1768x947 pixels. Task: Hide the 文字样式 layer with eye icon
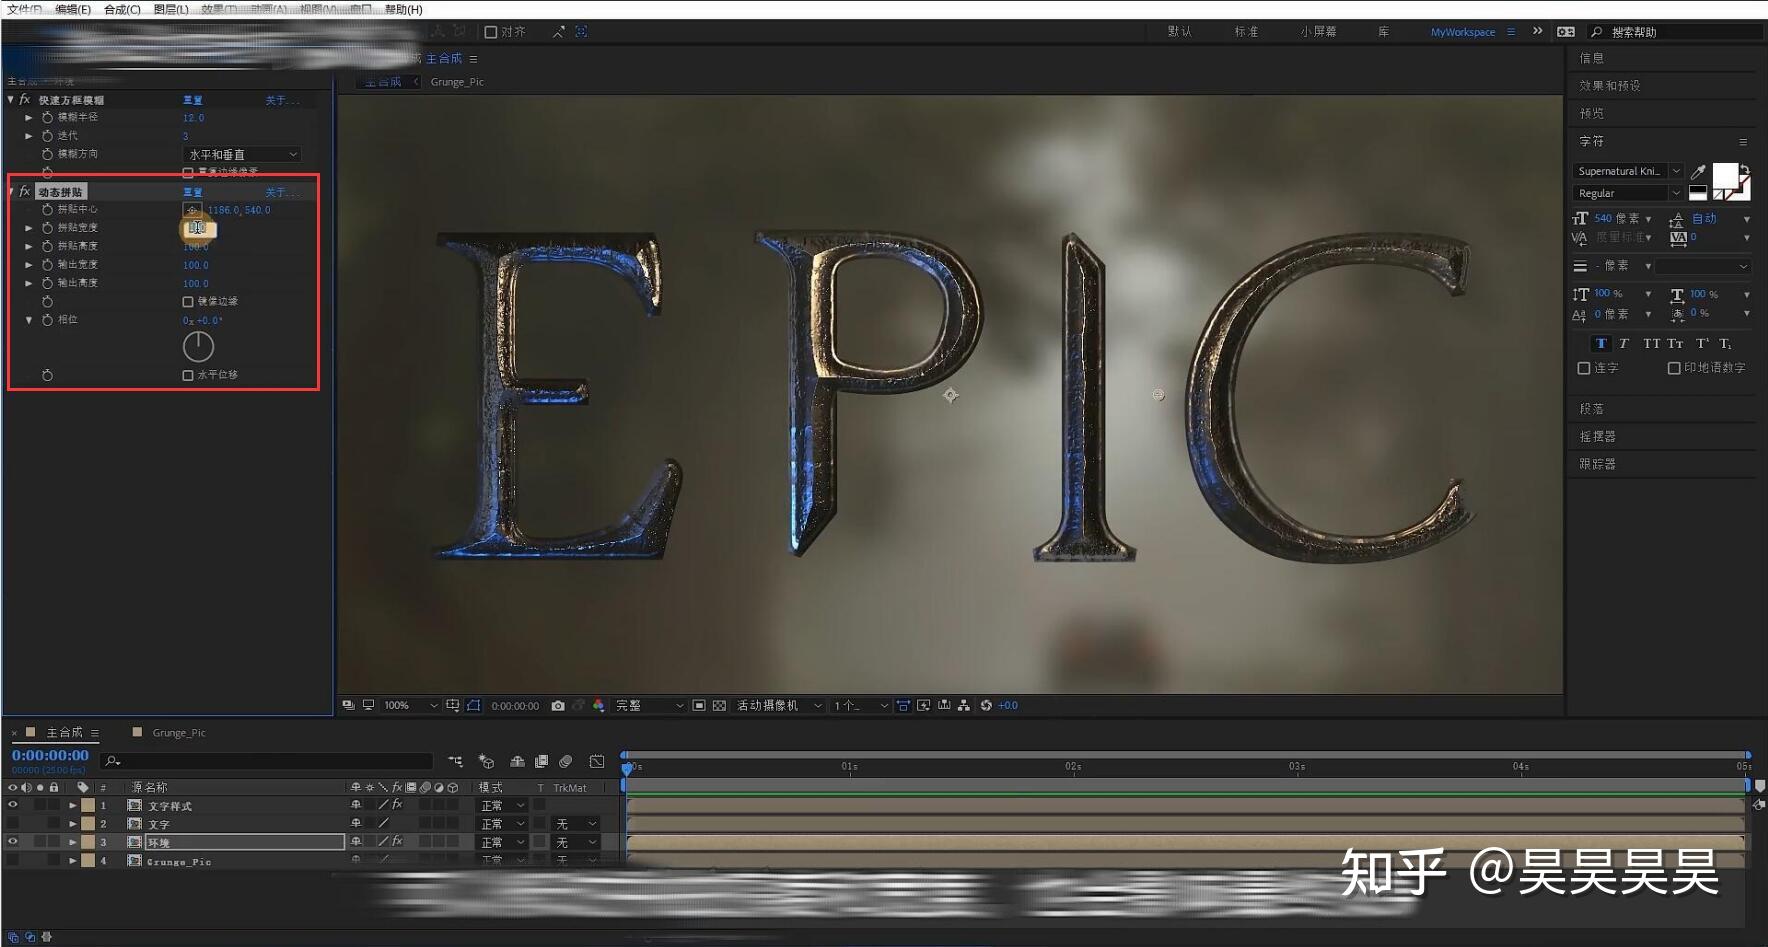tap(13, 805)
